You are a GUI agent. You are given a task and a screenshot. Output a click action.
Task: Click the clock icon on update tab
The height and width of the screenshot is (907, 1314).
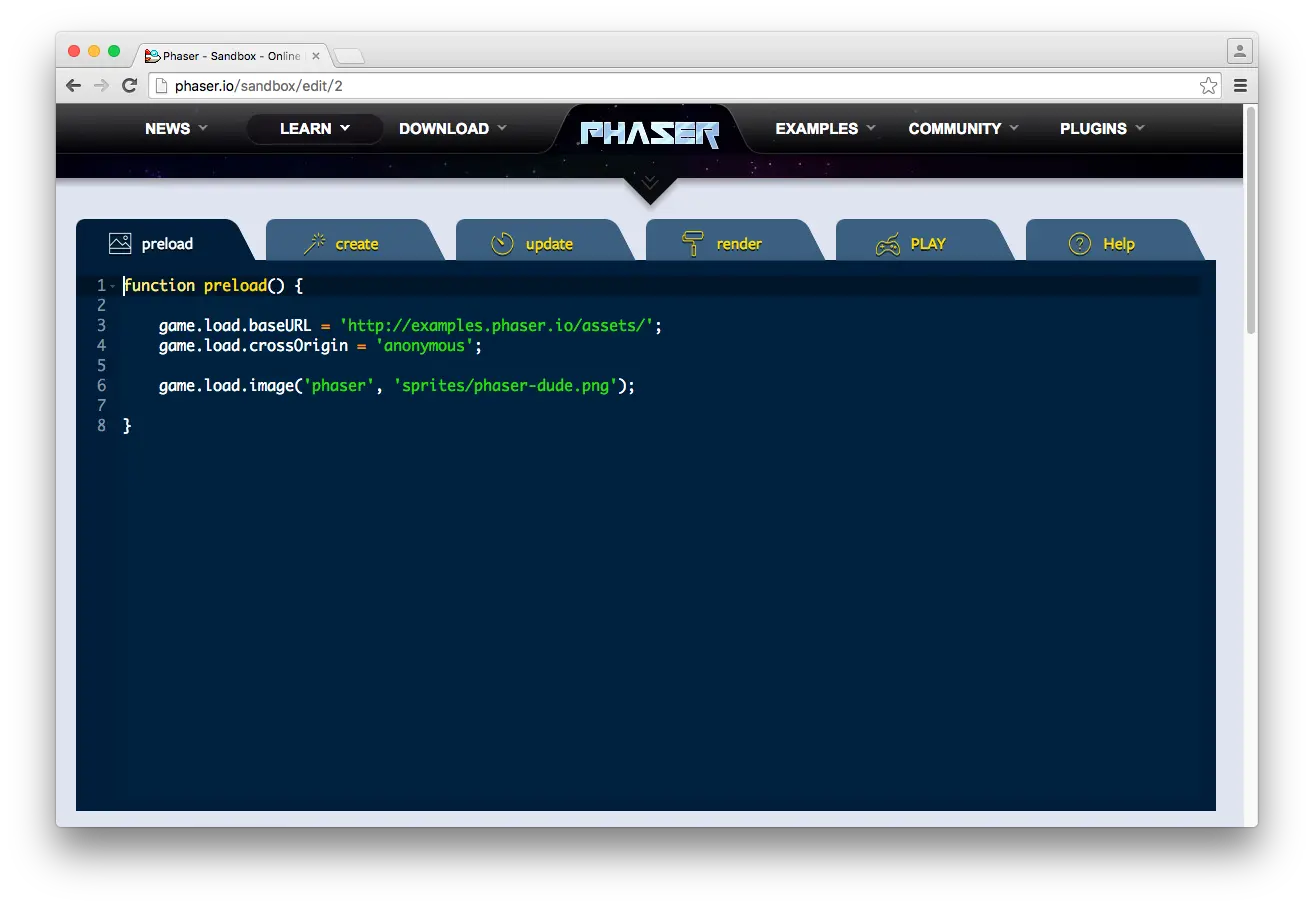tap(502, 243)
